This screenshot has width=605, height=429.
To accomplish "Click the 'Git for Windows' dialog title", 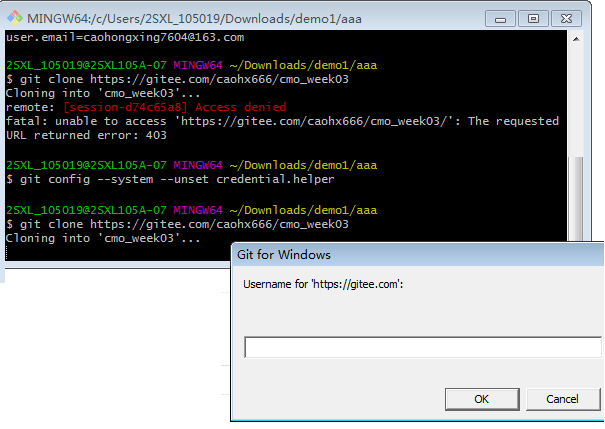I will click(284, 255).
